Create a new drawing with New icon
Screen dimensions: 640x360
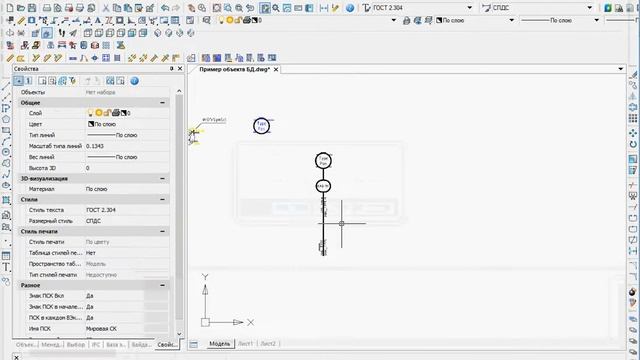(9, 8)
